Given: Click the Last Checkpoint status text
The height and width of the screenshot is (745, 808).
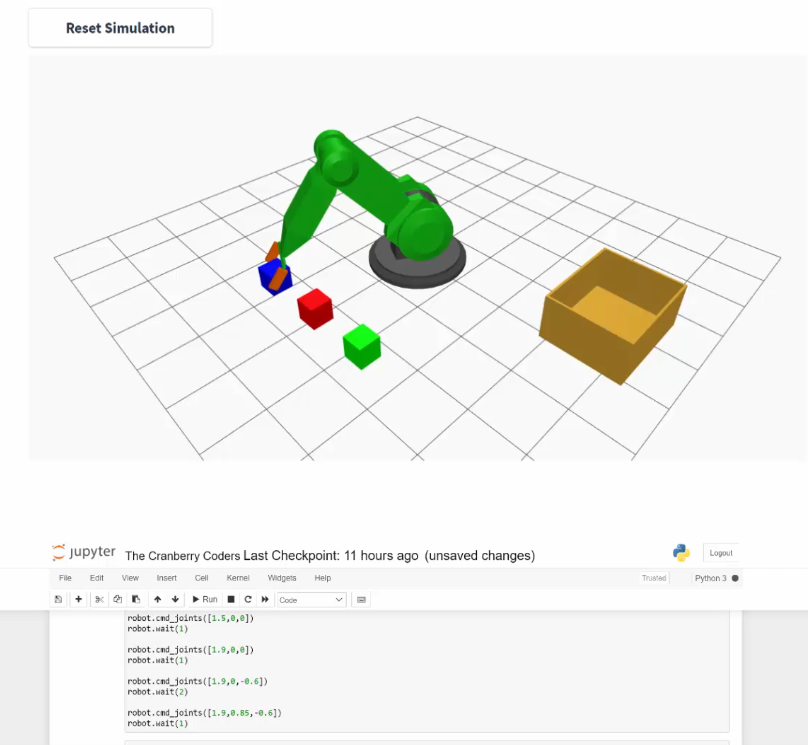Looking at the screenshot, I should [x=330, y=555].
